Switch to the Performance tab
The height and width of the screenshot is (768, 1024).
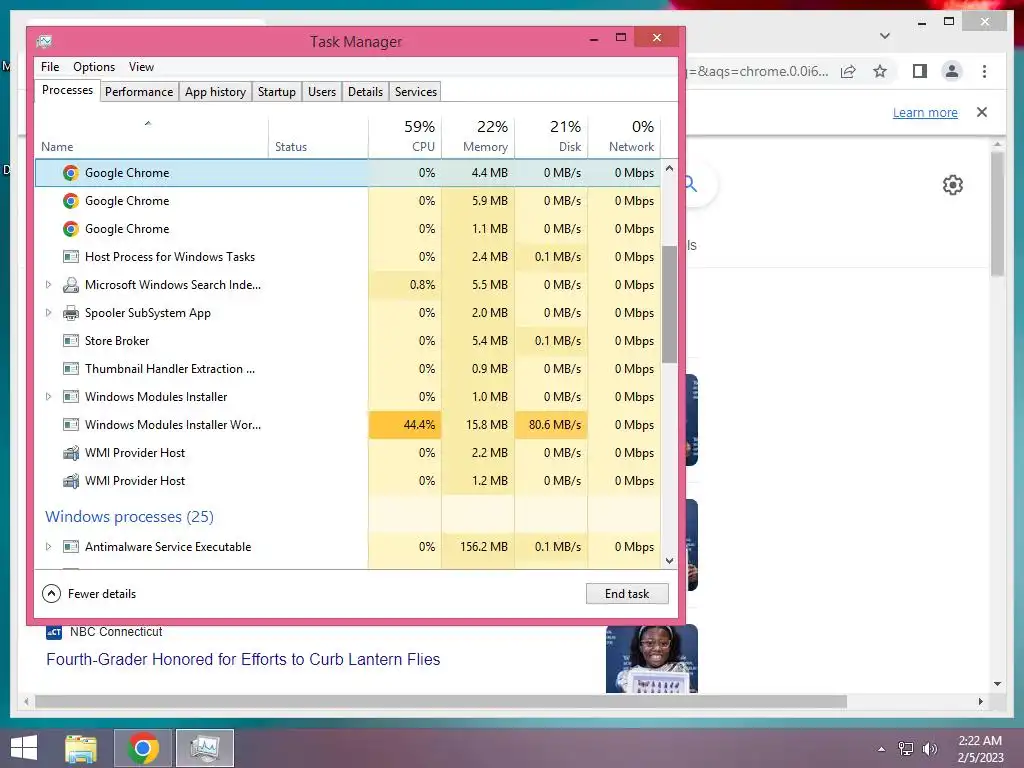[139, 91]
